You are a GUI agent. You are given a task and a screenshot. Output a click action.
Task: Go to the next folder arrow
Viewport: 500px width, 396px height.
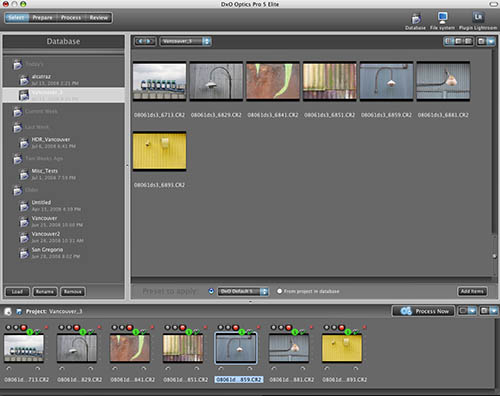[149, 41]
